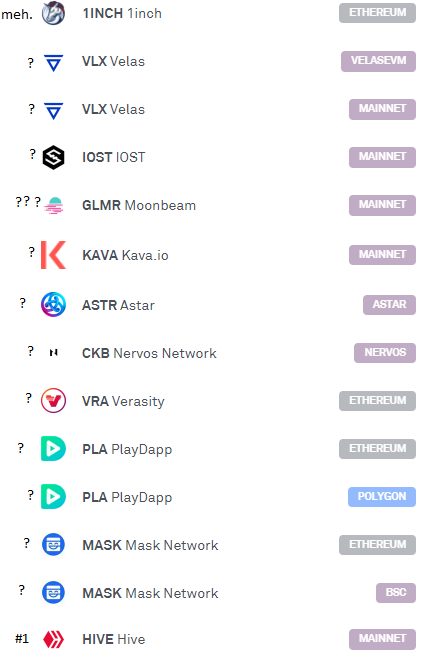Click the IOST hexagon logo icon

click(x=53, y=157)
